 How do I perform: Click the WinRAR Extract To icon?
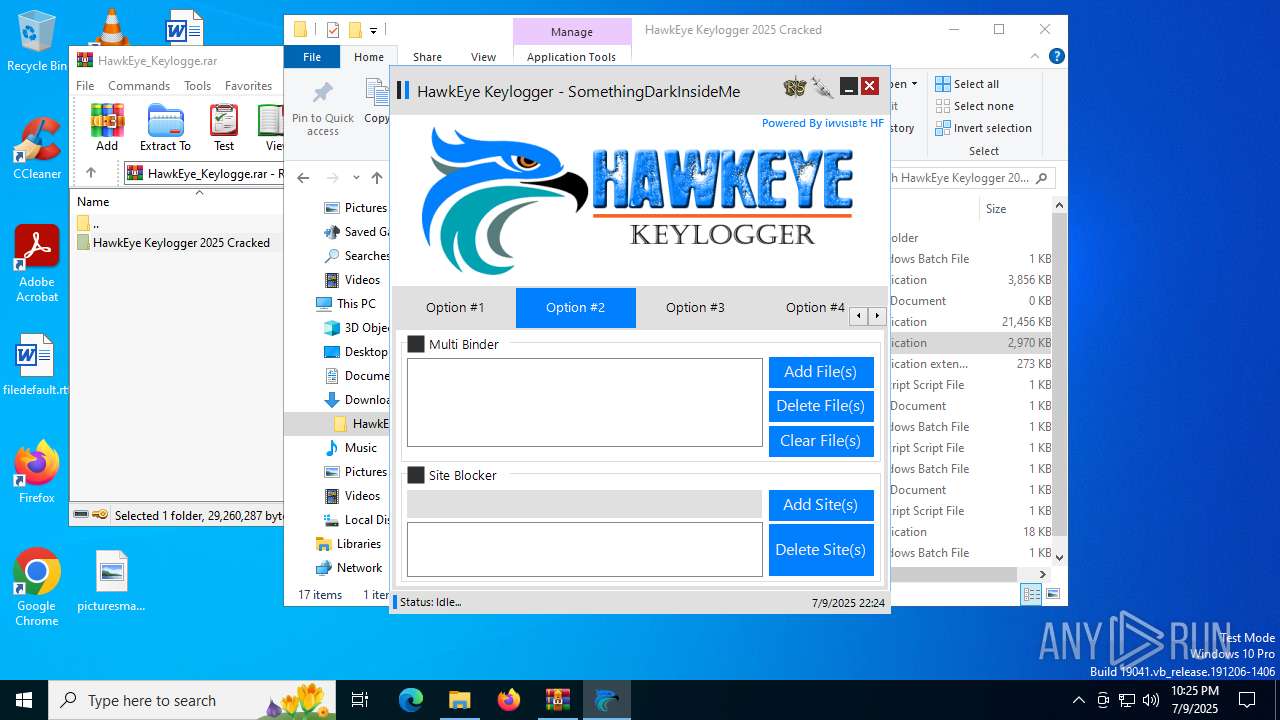(165, 127)
